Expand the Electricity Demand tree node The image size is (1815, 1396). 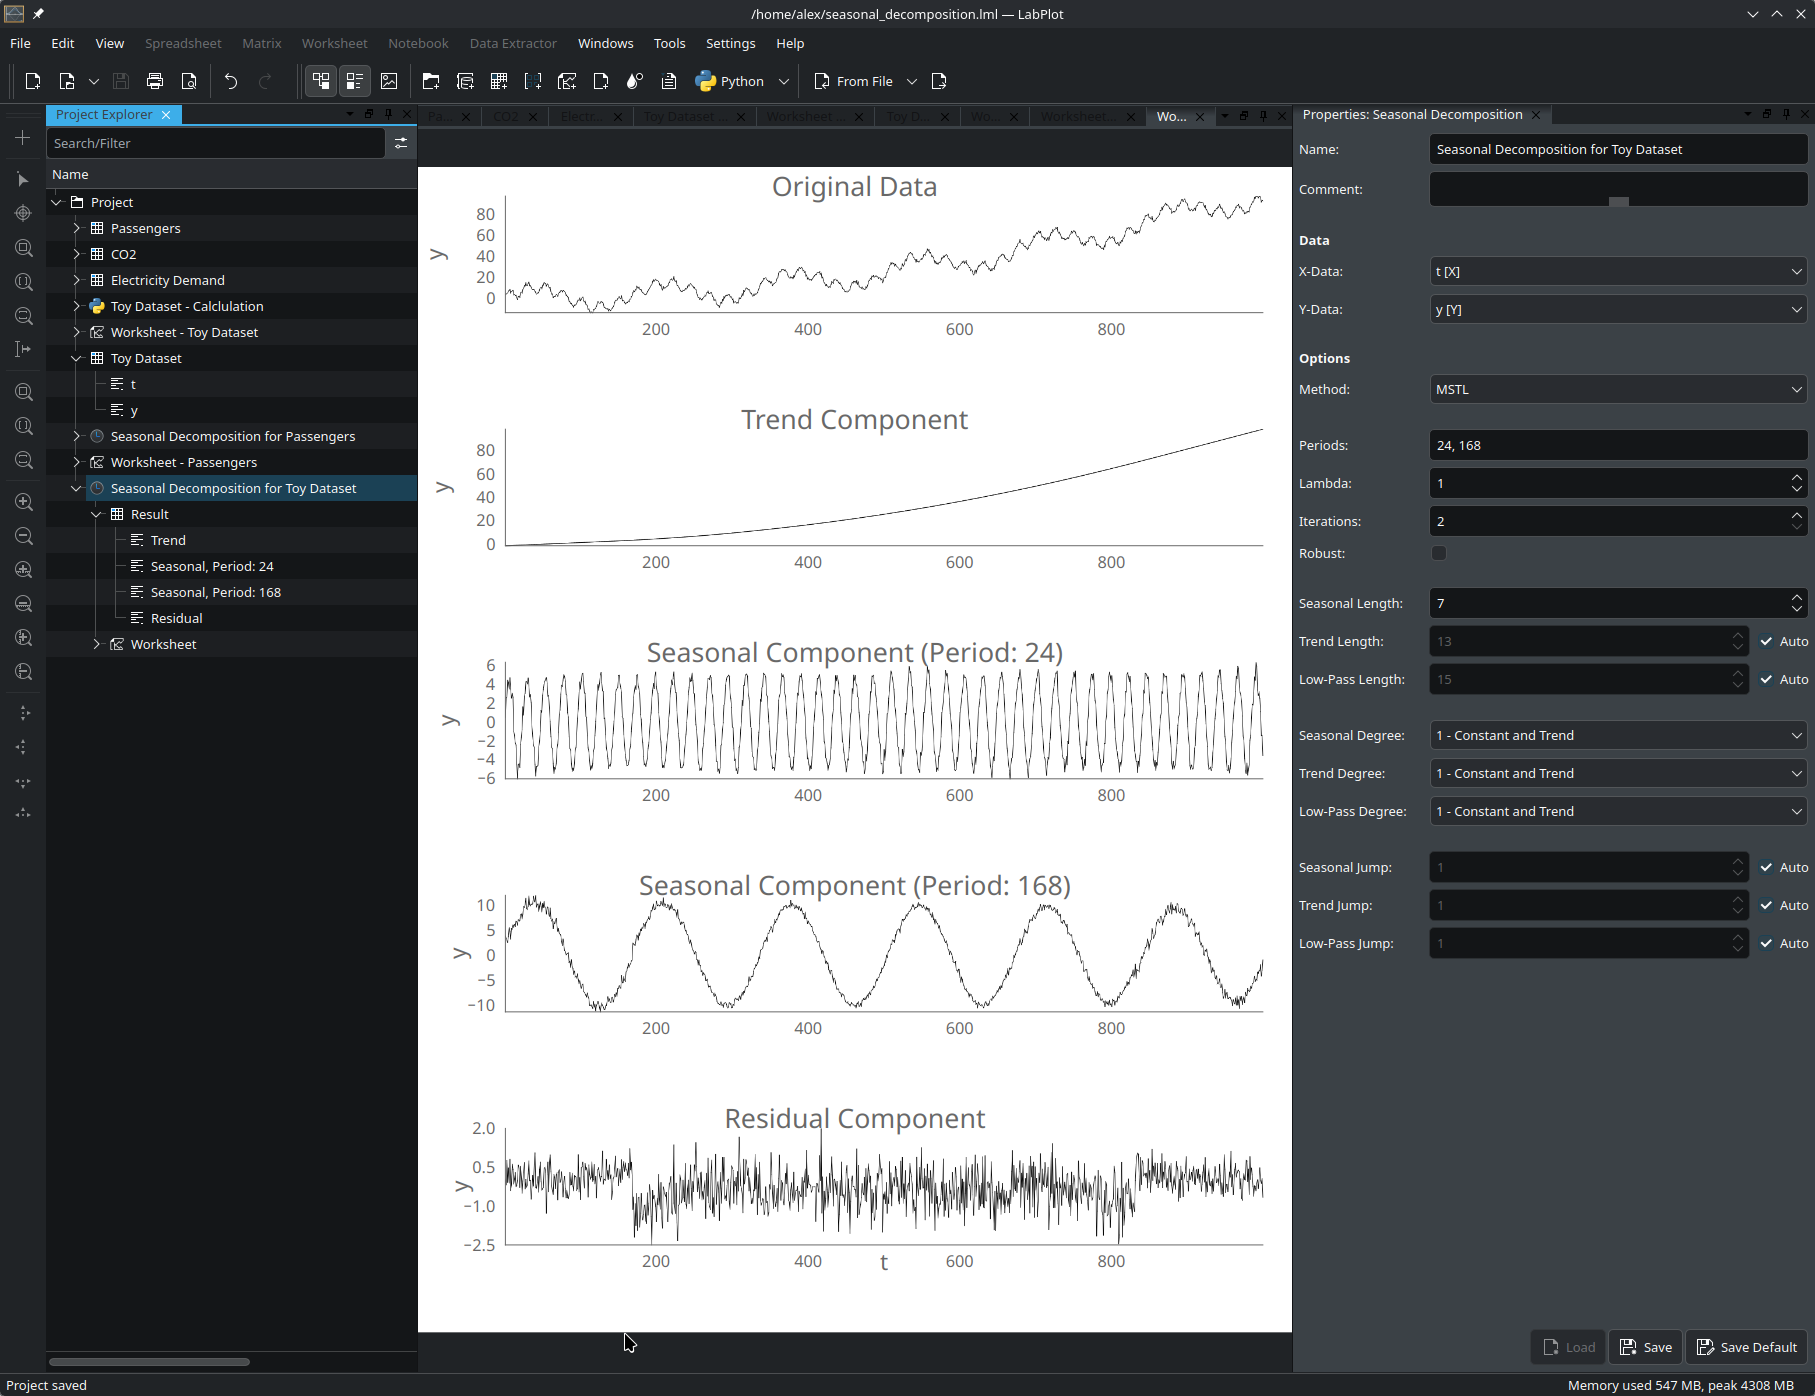point(77,280)
